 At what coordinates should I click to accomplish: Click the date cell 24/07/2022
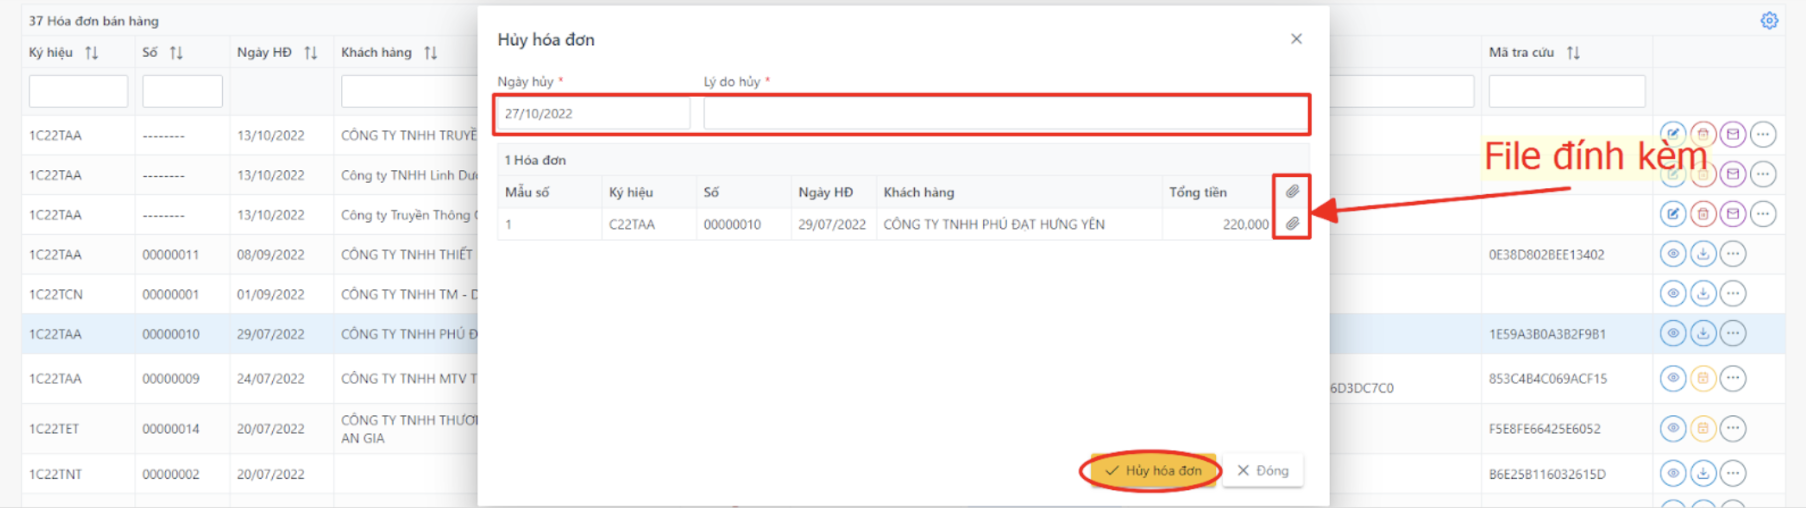[x=271, y=378]
